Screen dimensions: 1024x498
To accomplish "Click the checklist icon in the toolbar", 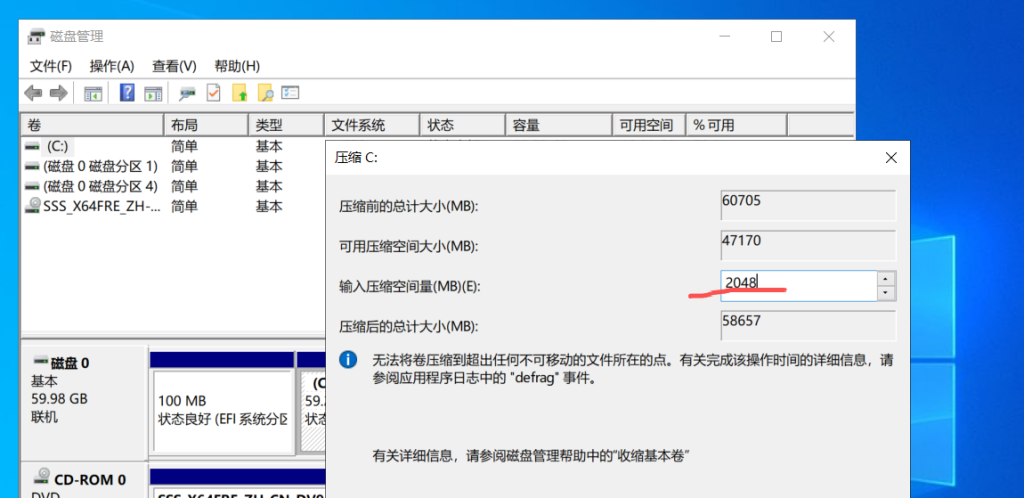I will (x=291, y=93).
